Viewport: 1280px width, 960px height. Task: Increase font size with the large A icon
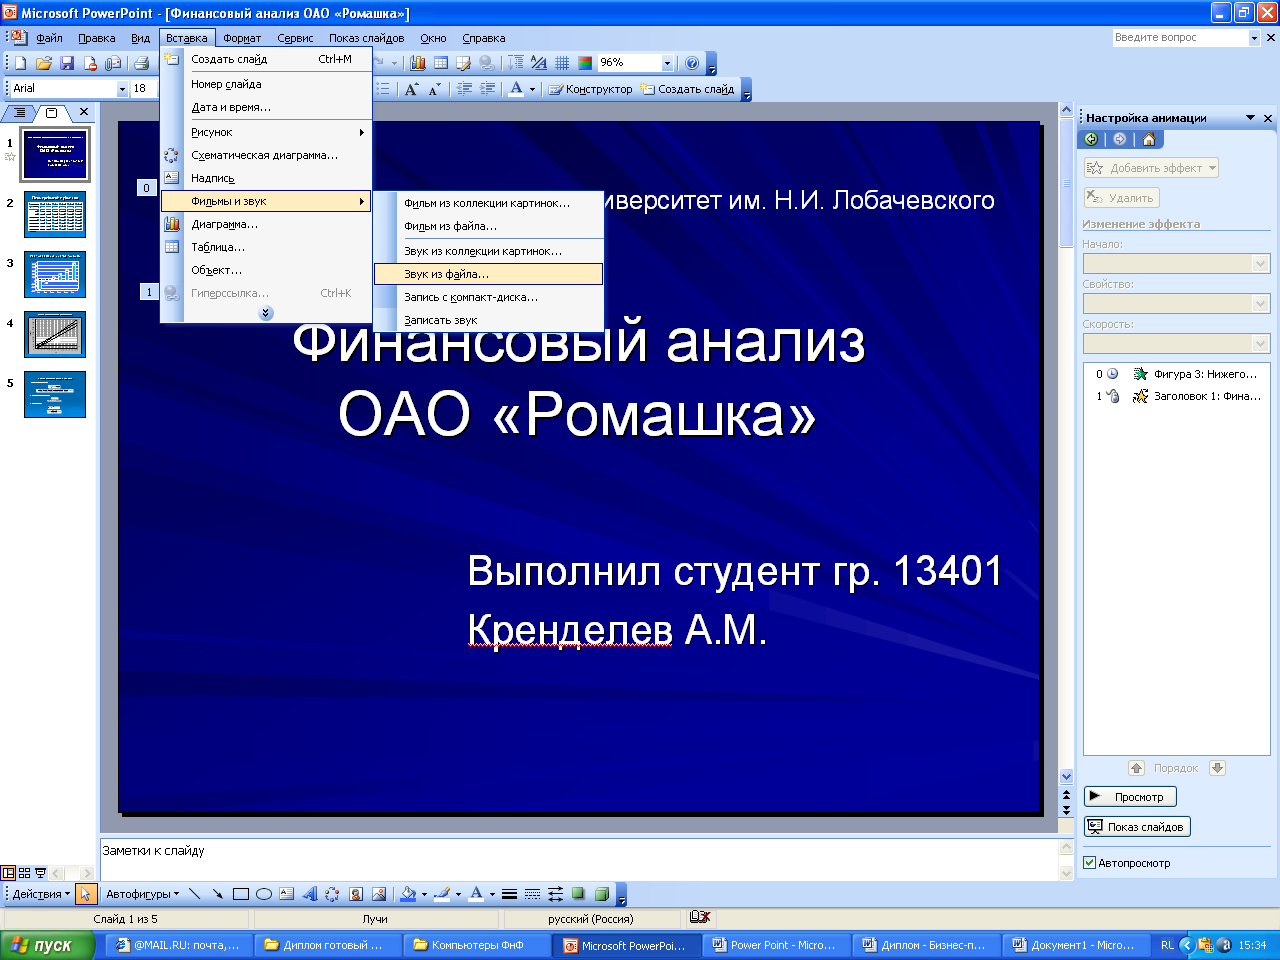pos(411,89)
